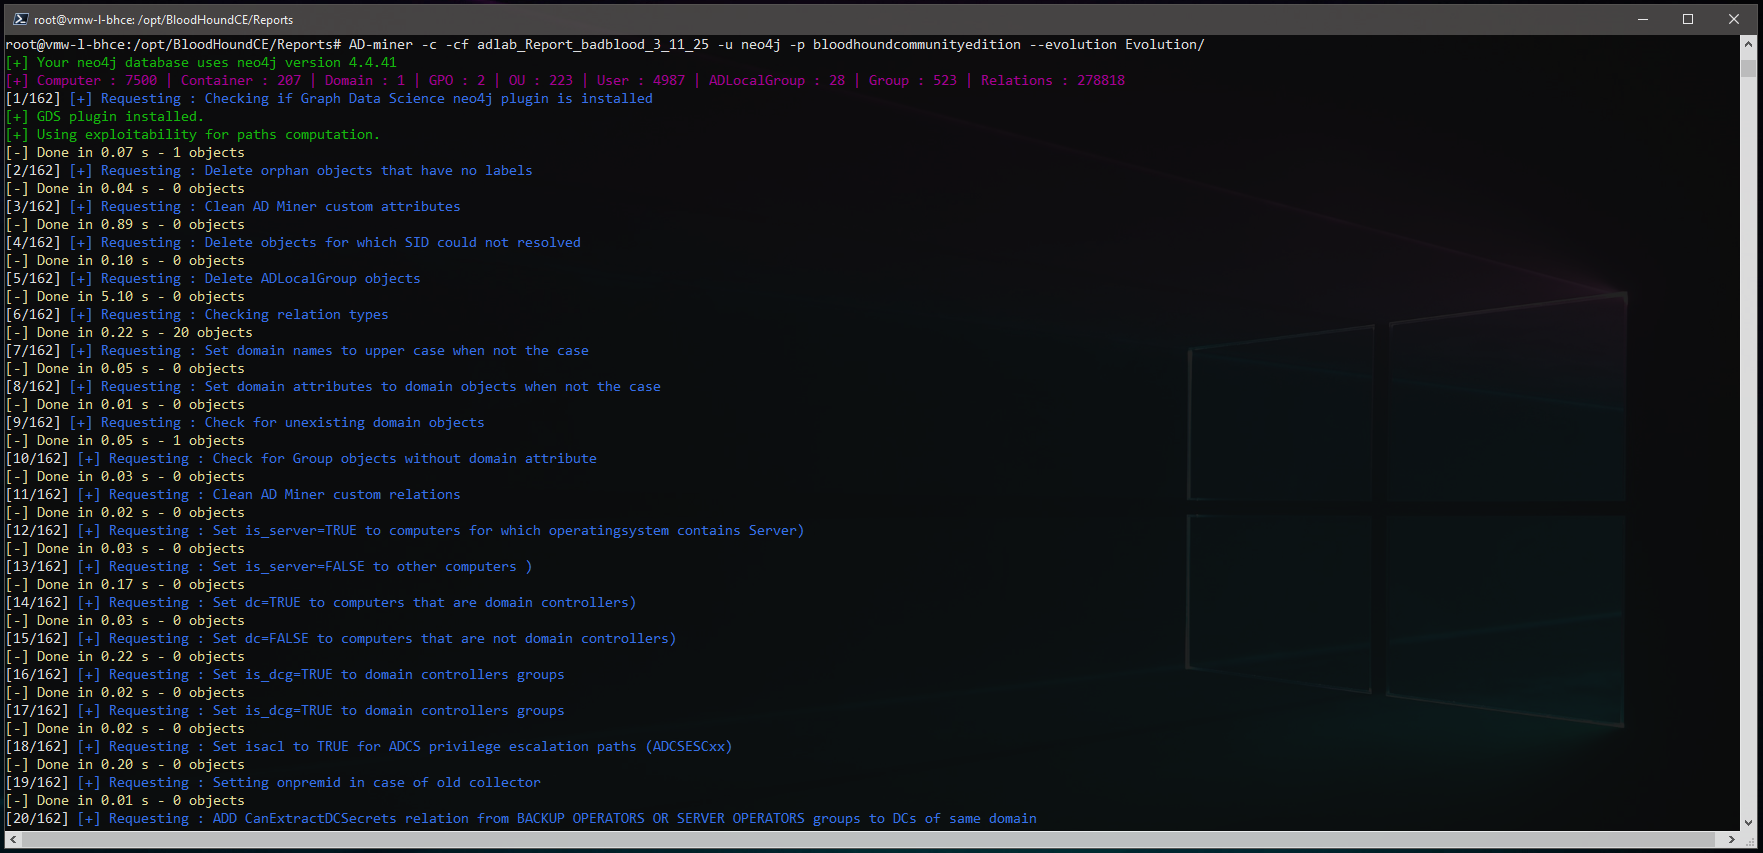Close the terminal window
Screen dimensions: 1763x853
(x=1734, y=19)
